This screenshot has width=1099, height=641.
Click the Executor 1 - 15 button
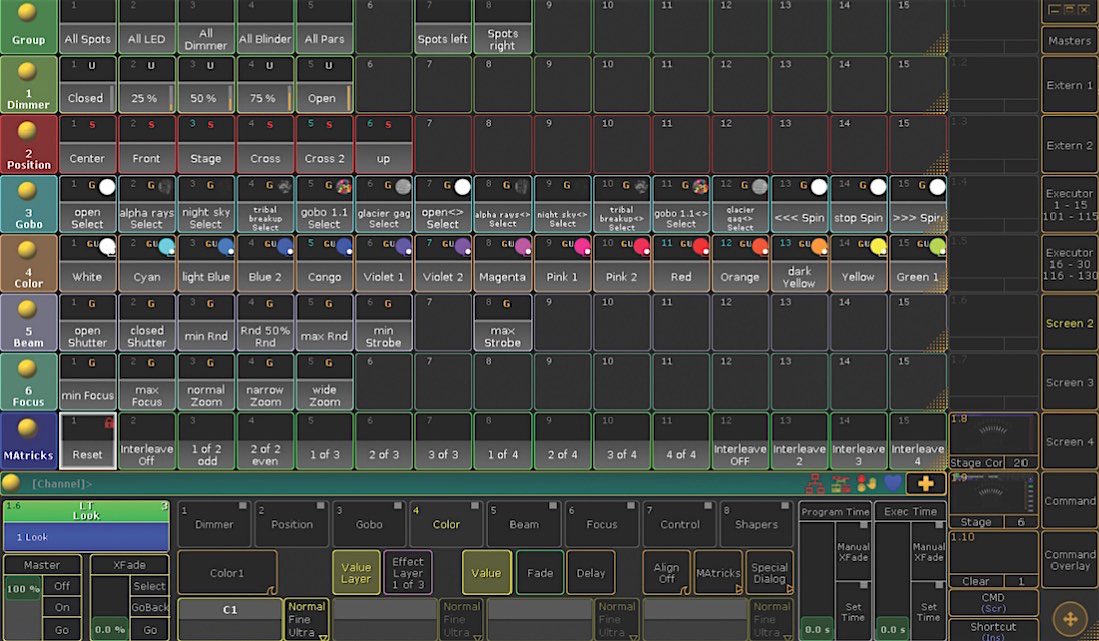(1070, 204)
